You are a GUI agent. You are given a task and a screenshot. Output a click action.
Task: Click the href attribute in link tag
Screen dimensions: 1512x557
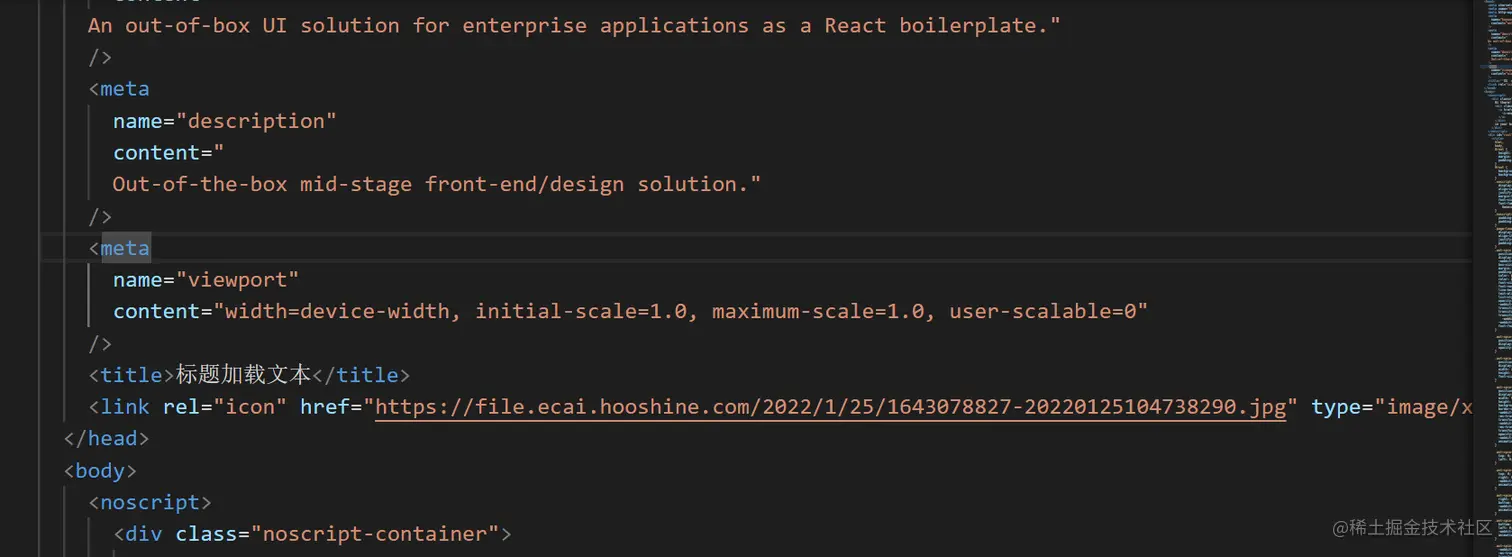(x=324, y=407)
